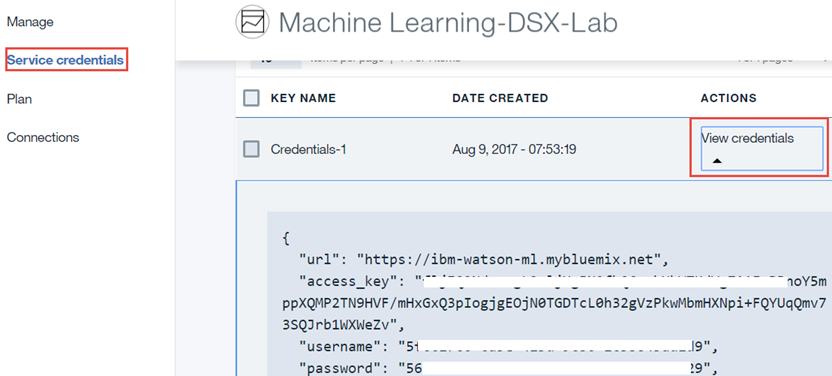832x376 pixels.
Task: Click the Machine Learning service chart icon
Action: [x=252, y=21]
